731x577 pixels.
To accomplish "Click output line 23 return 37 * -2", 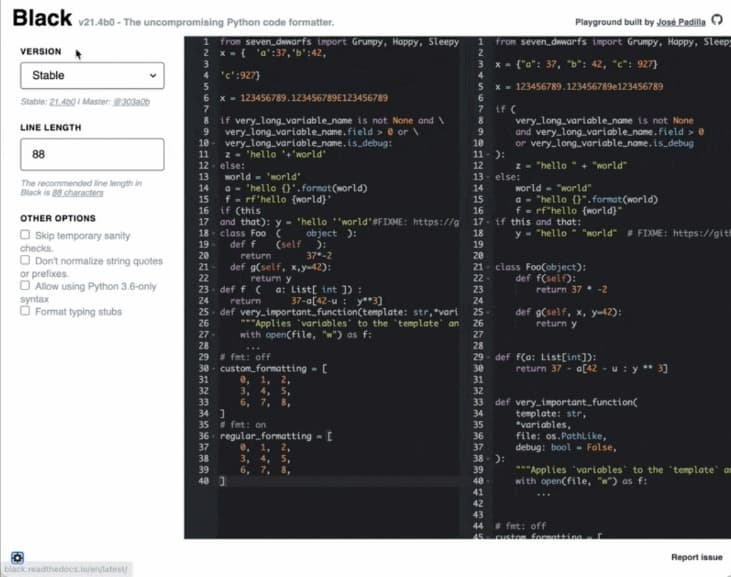I will click(572, 289).
